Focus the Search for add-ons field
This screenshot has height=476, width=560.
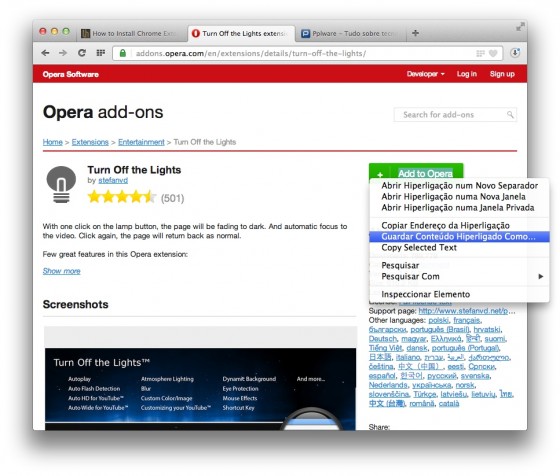click(455, 115)
